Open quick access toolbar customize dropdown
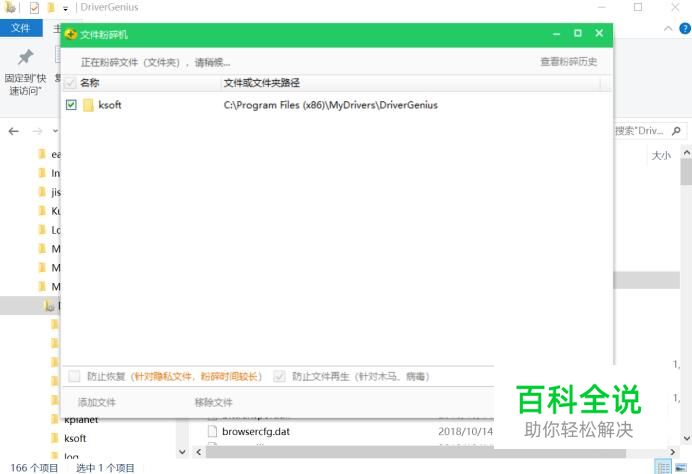692x474 pixels. (x=65, y=8)
